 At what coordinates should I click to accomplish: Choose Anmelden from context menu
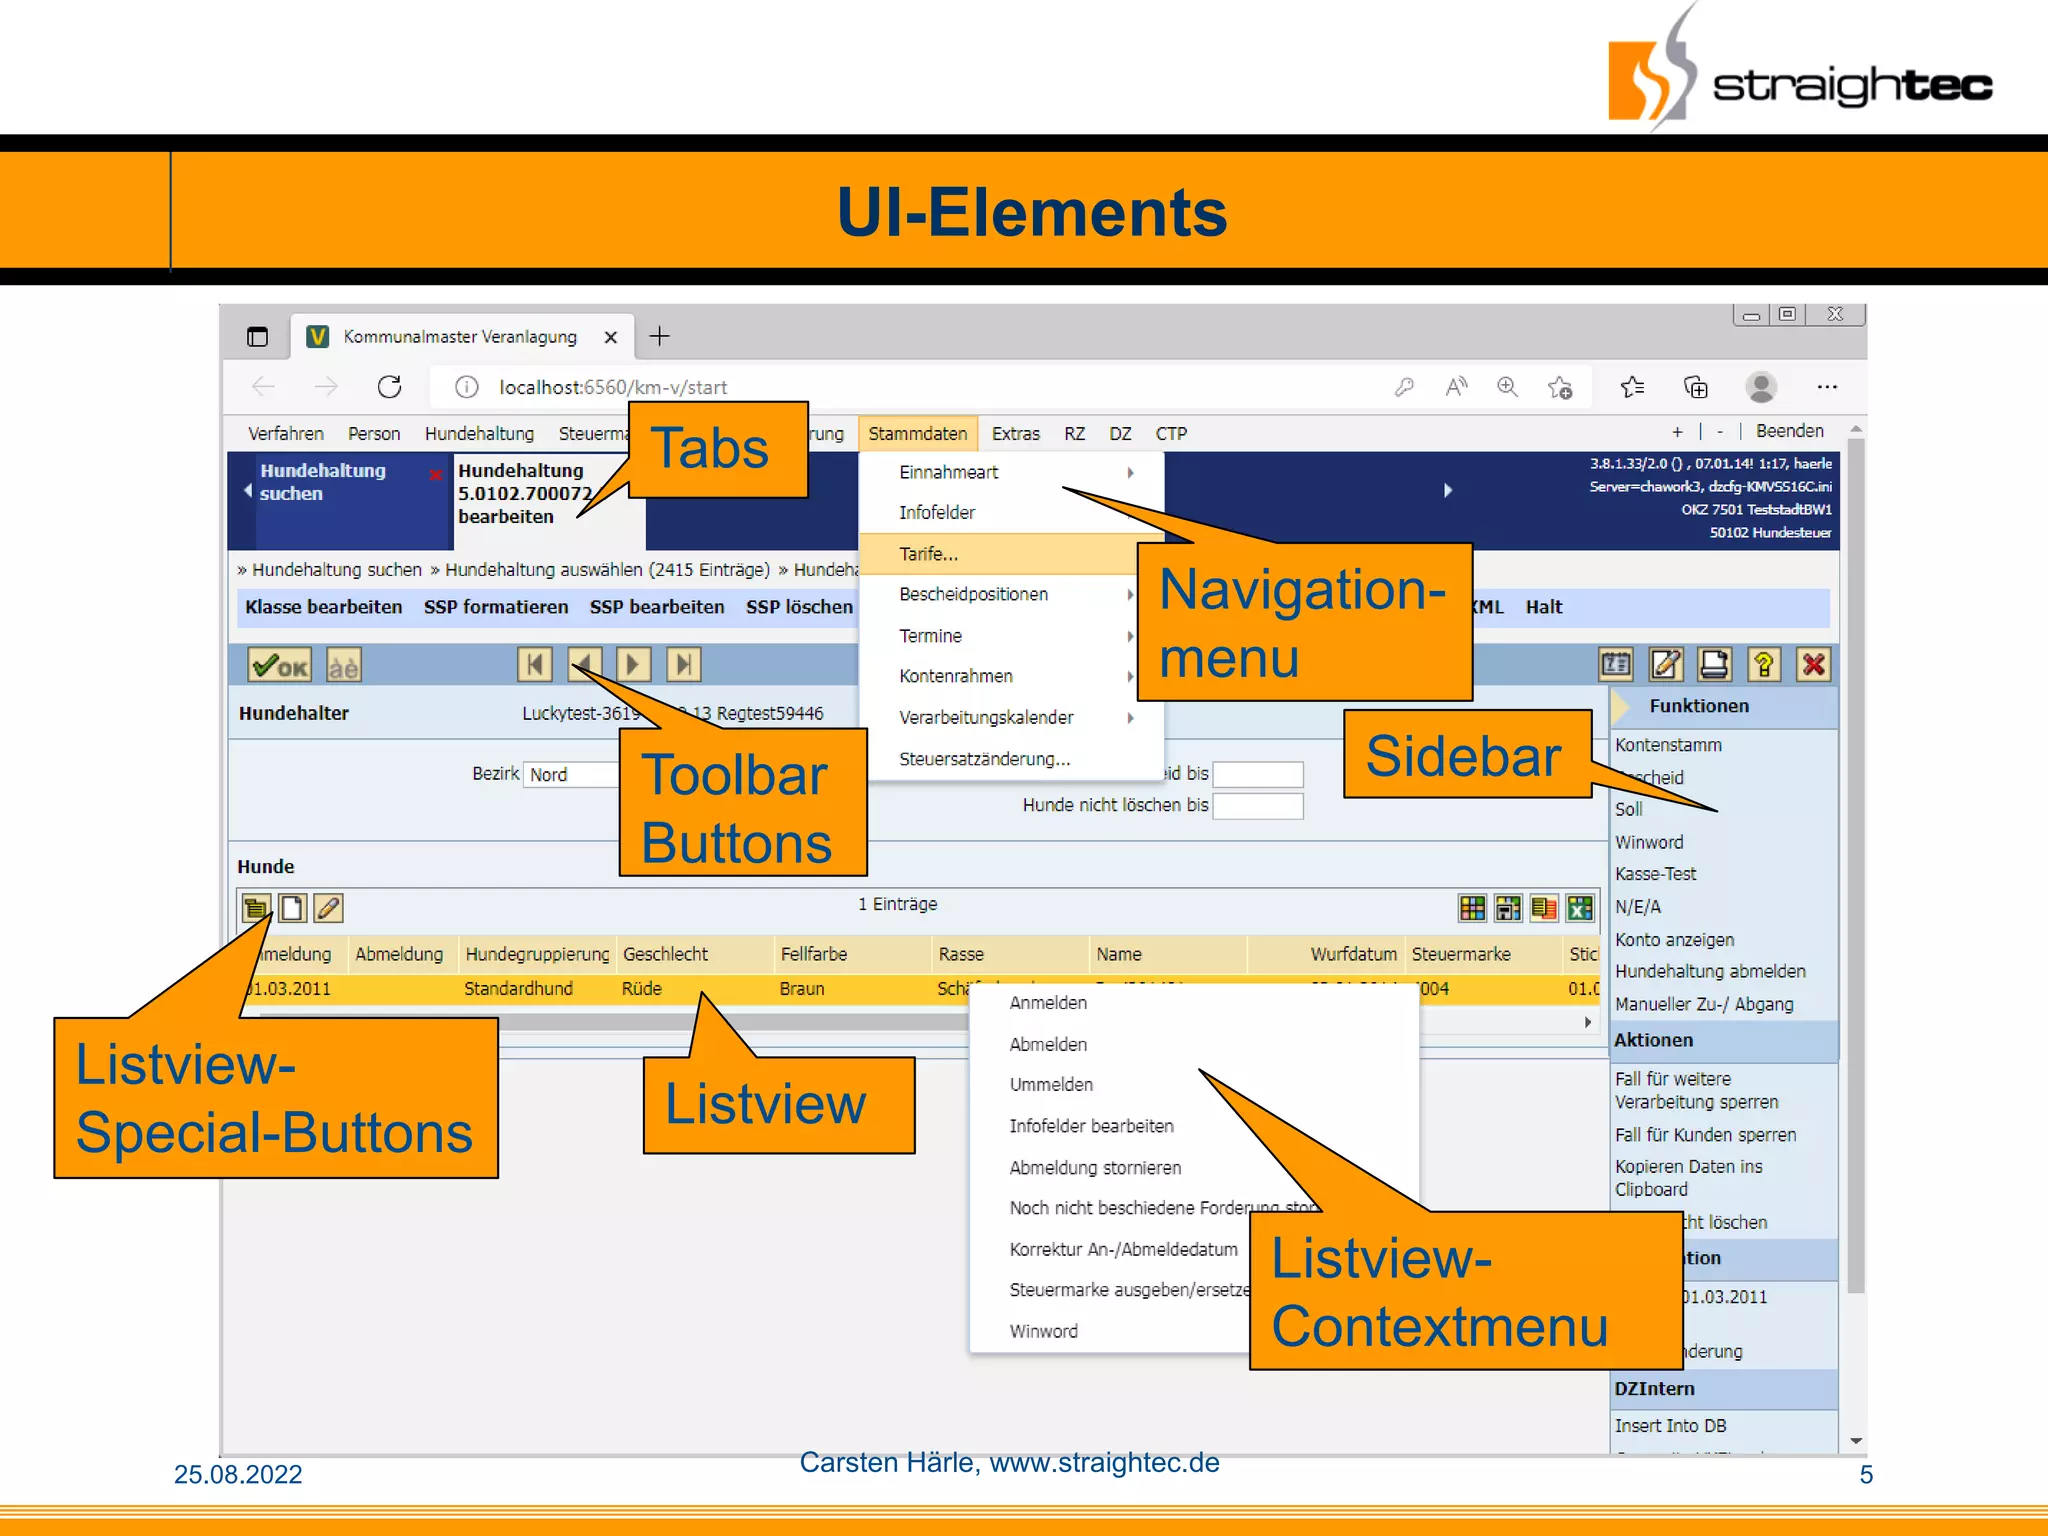point(1048,1003)
